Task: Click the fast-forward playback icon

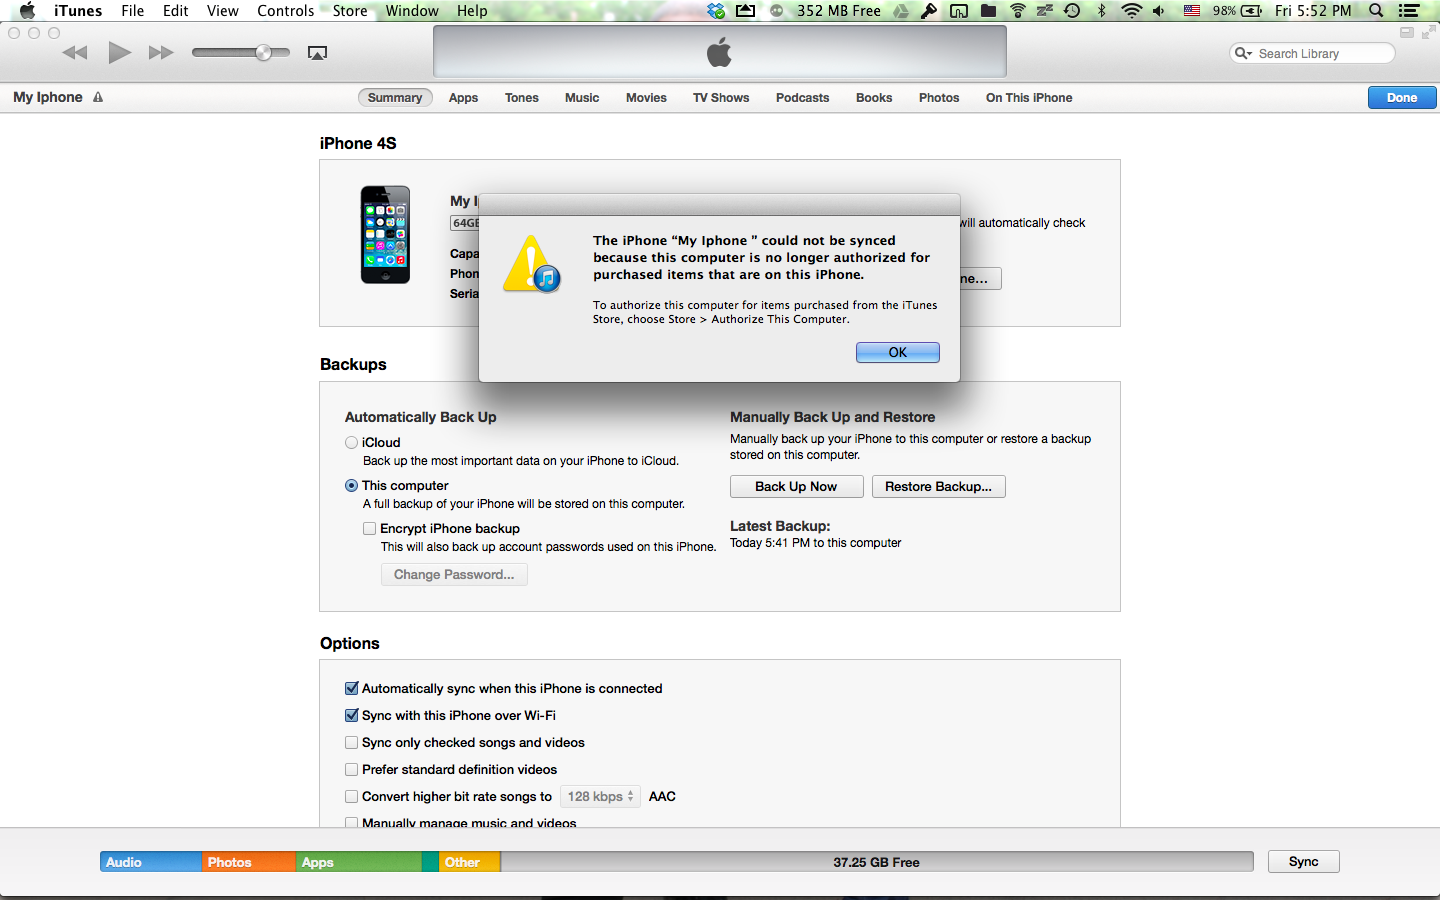Action: click(x=160, y=52)
